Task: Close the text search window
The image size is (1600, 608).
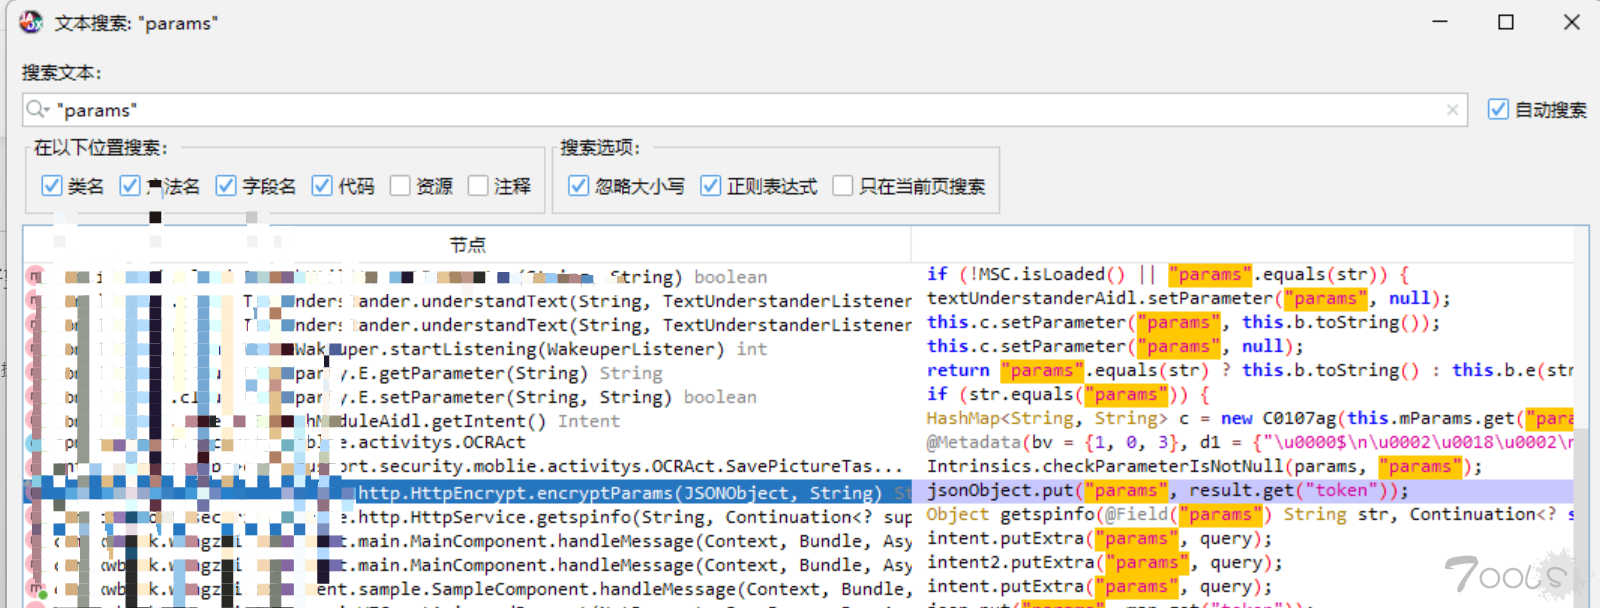Action: (x=1572, y=21)
